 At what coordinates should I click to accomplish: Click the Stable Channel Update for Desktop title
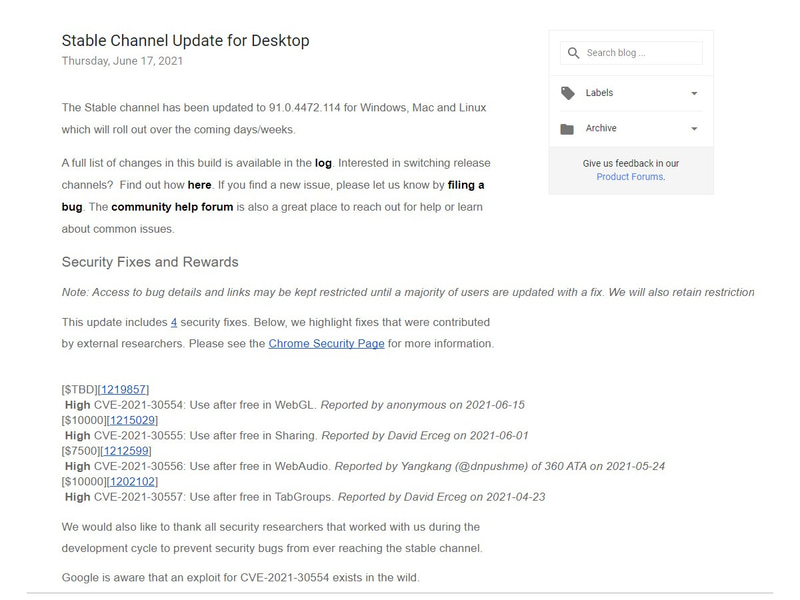click(x=186, y=41)
